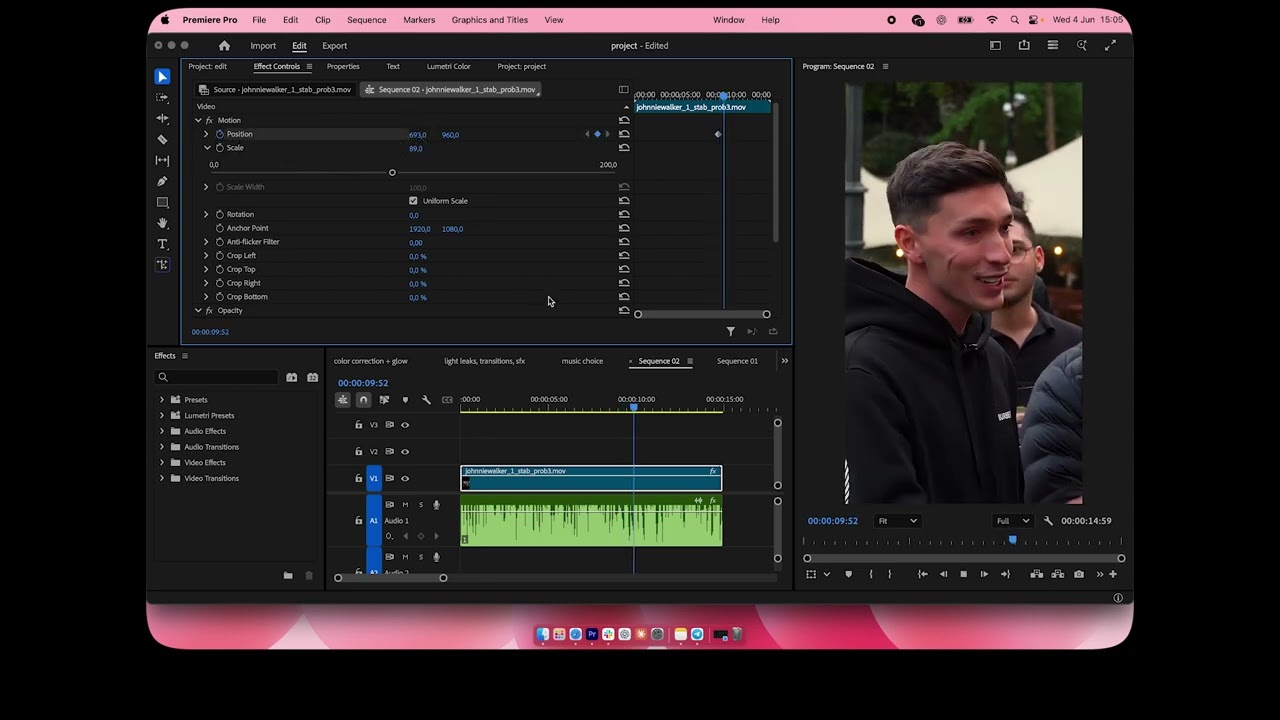Select the Pen tool
Image resolution: width=1280 pixels, height=720 pixels.
click(x=162, y=182)
